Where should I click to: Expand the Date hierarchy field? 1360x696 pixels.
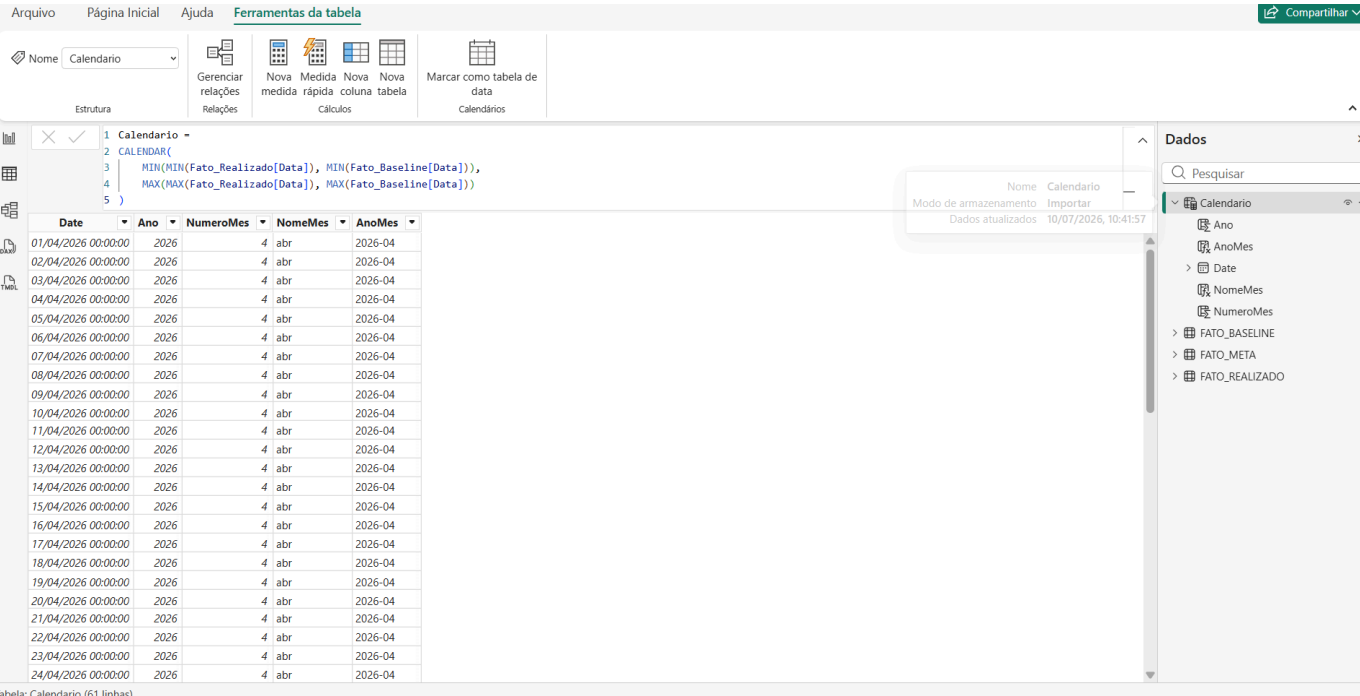click(x=1189, y=268)
